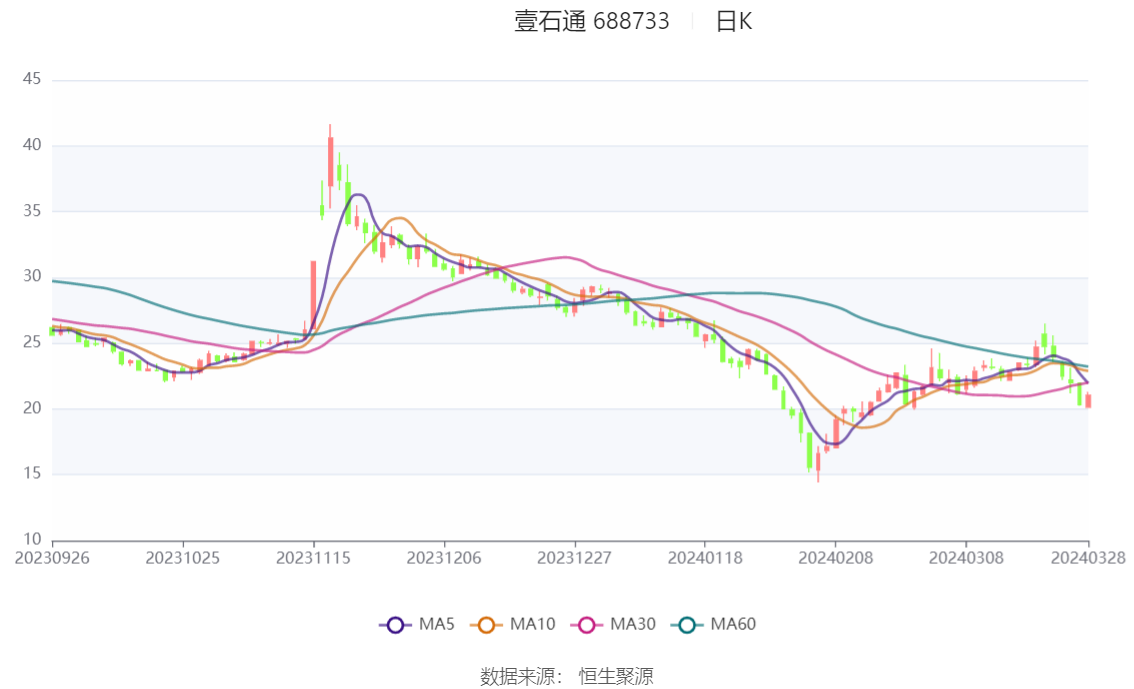Click the 数据来源: 恒生聚源 caption

tap(566, 677)
